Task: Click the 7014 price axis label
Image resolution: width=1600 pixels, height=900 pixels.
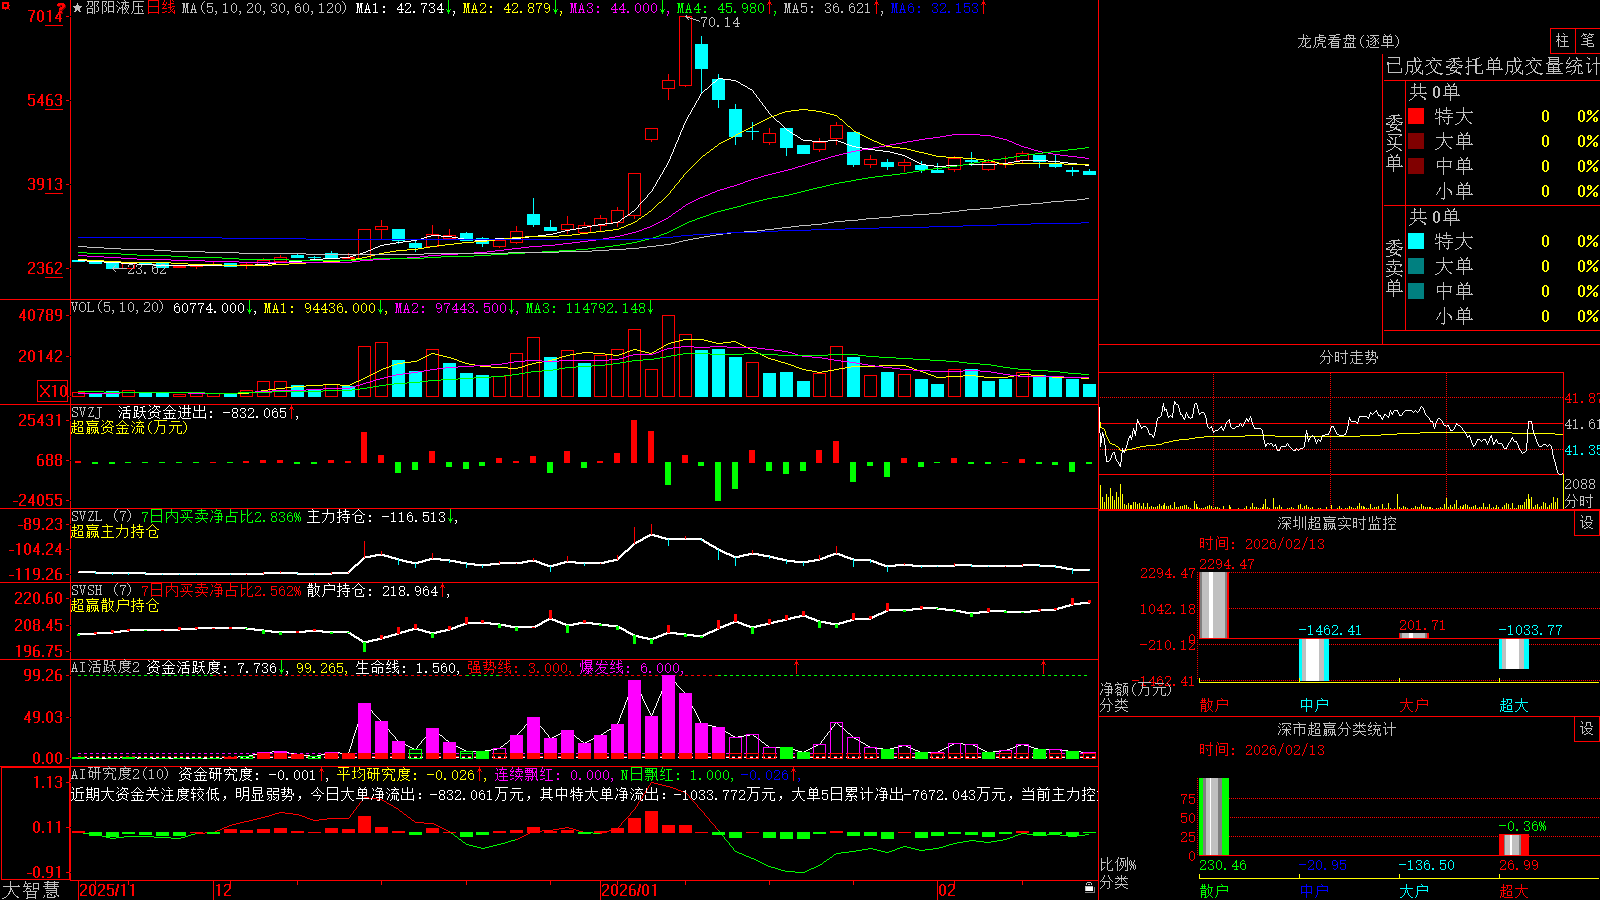Action: coord(44,16)
